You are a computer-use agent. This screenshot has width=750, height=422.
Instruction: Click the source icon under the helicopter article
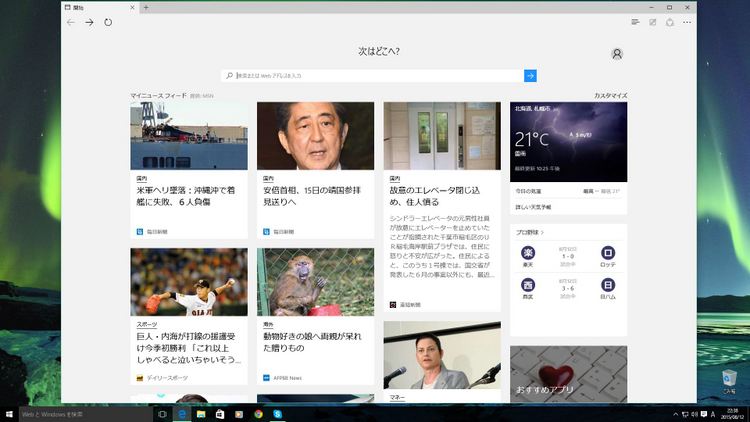[x=140, y=232]
